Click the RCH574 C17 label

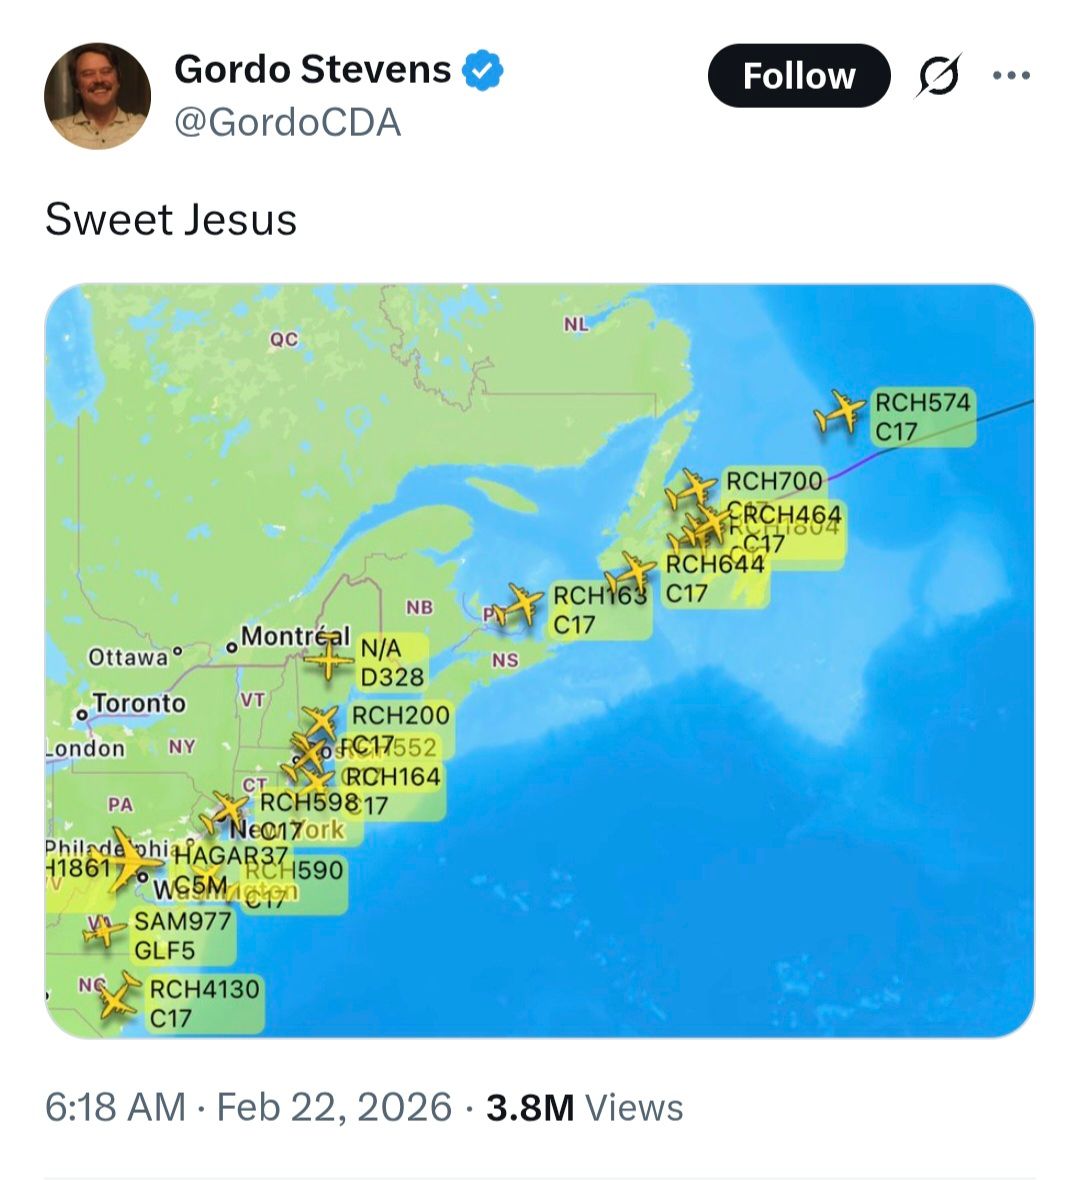point(922,417)
